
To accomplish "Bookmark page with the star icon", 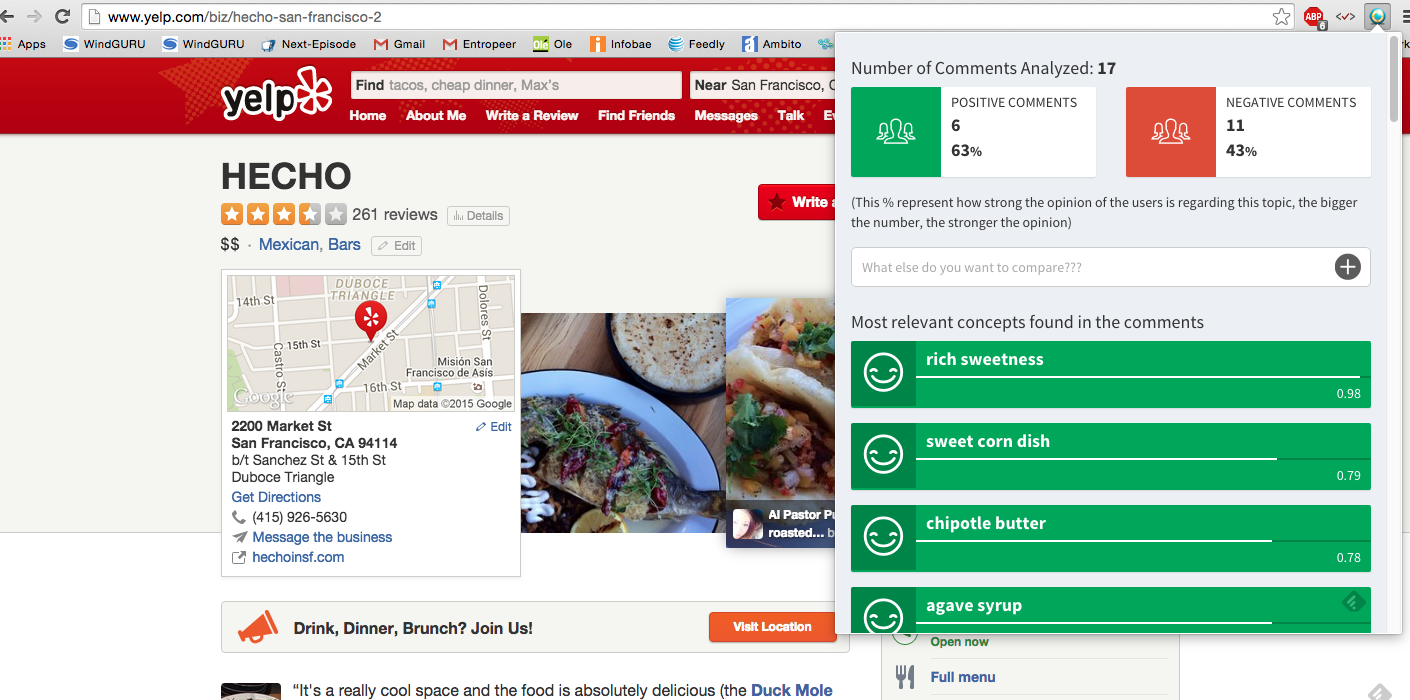I will point(1281,16).
